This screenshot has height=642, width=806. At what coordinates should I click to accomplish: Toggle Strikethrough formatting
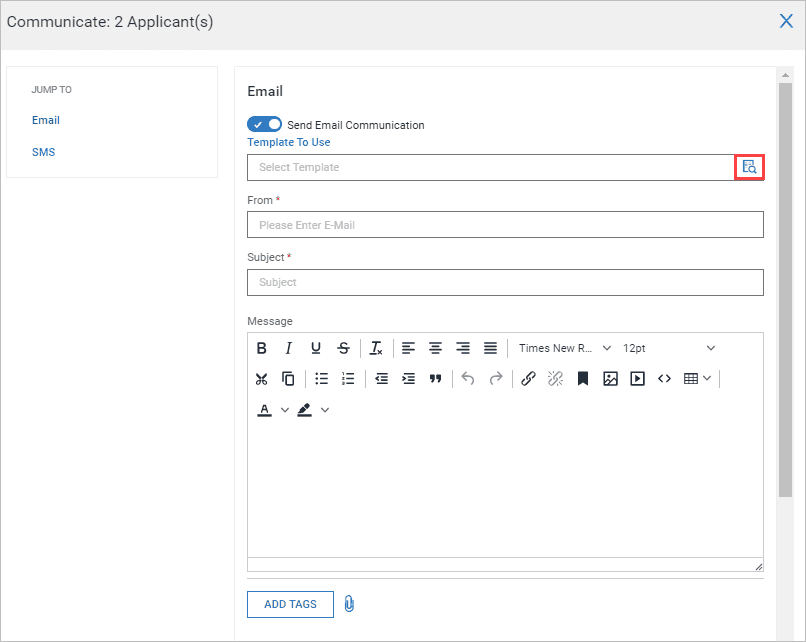[343, 348]
